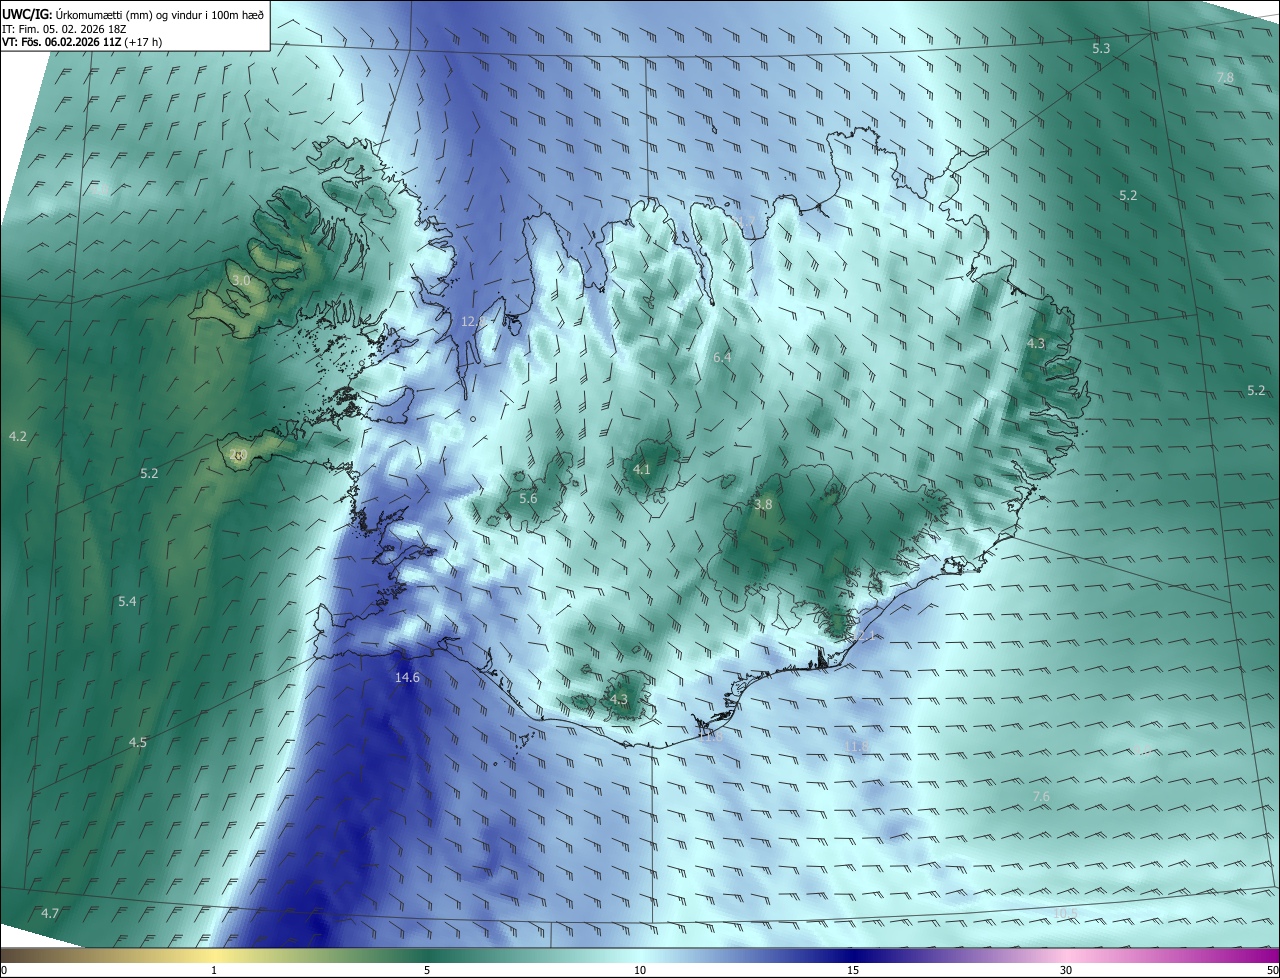Click the 3.8 value on the large glacier
The height and width of the screenshot is (978, 1280).
tap(763, 505)
